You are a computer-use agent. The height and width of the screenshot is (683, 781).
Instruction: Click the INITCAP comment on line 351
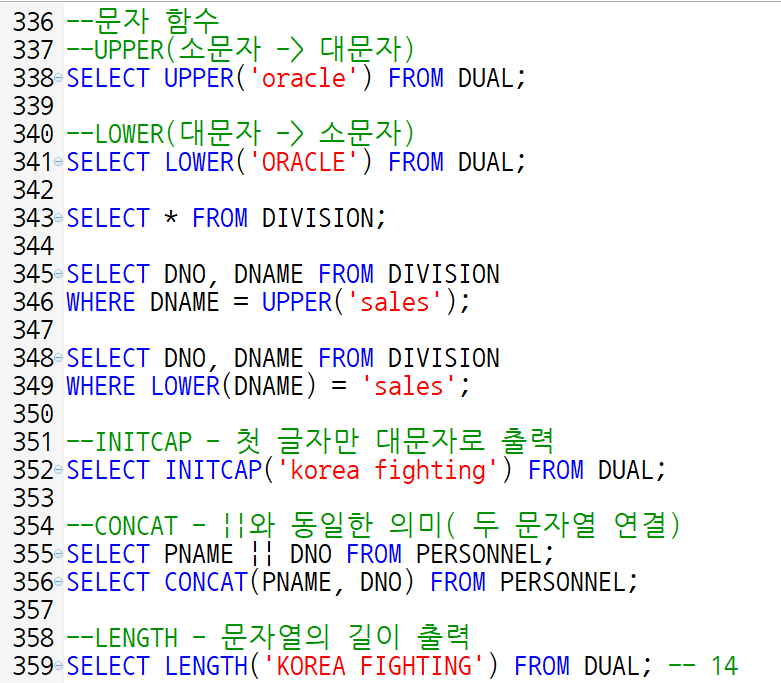point(310,441)
